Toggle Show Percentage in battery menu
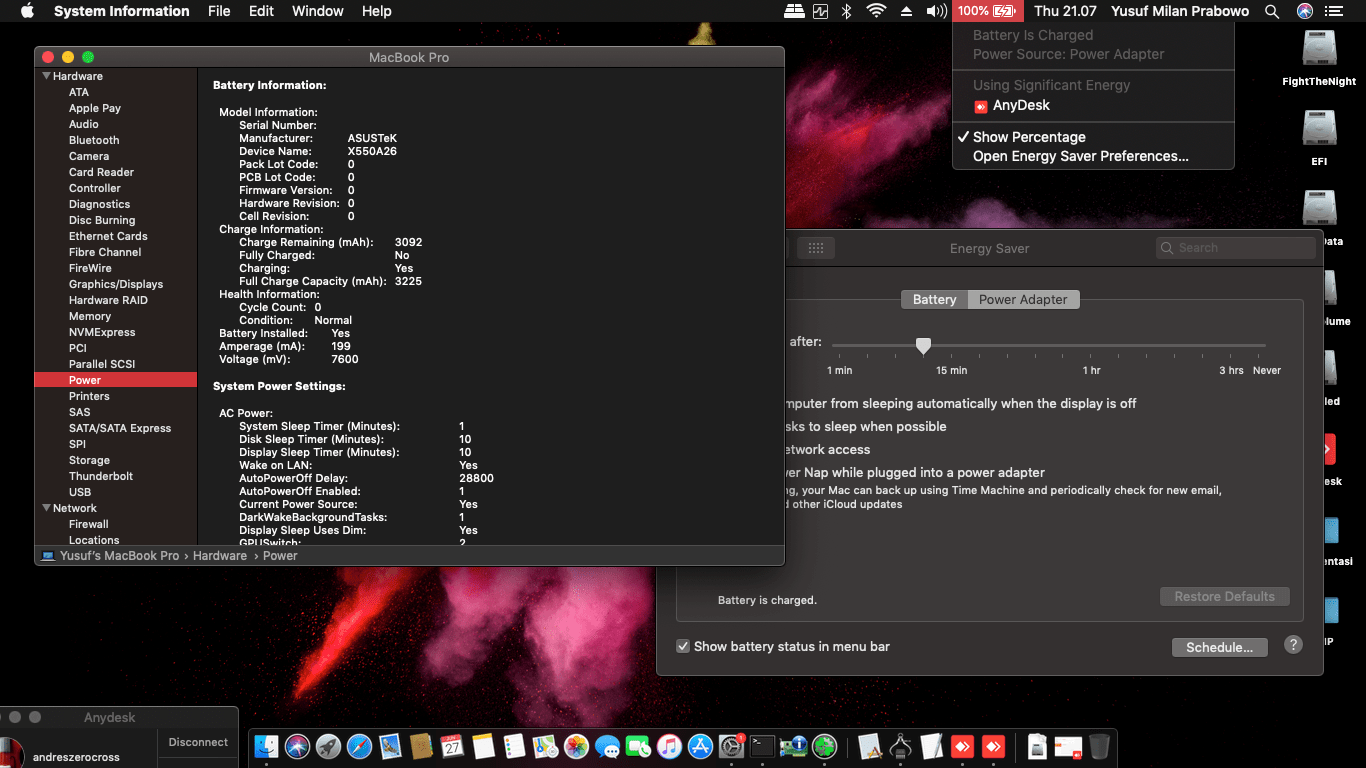Viewport: 1366px width, 768px height. pos(1029,137)
